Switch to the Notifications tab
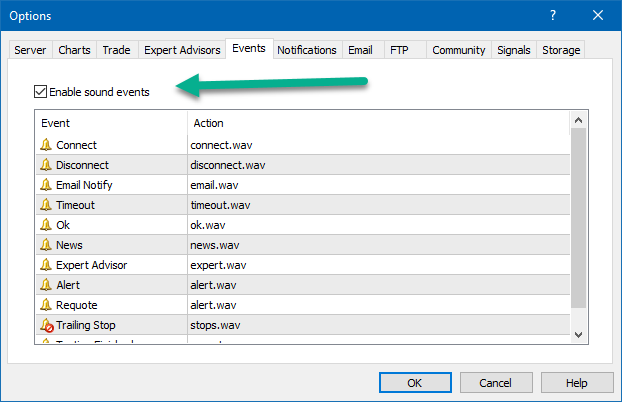Viewport: 622px width, 402px height. (x=306, y=50)
